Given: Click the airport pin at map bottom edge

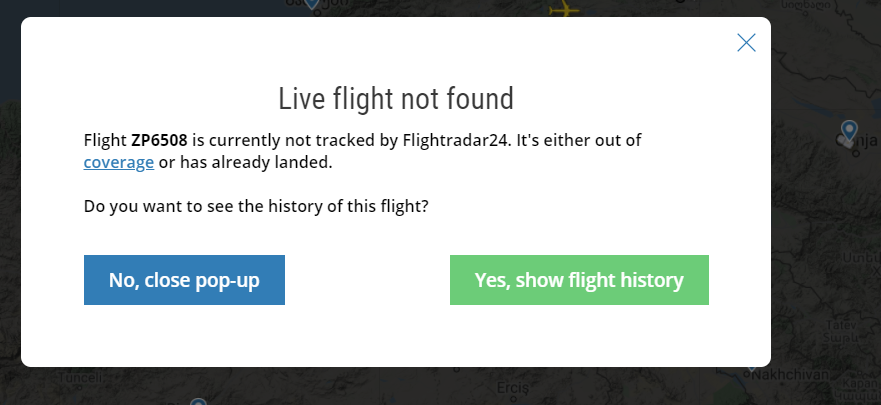Looking at the screenshot, I should [198, 402].
